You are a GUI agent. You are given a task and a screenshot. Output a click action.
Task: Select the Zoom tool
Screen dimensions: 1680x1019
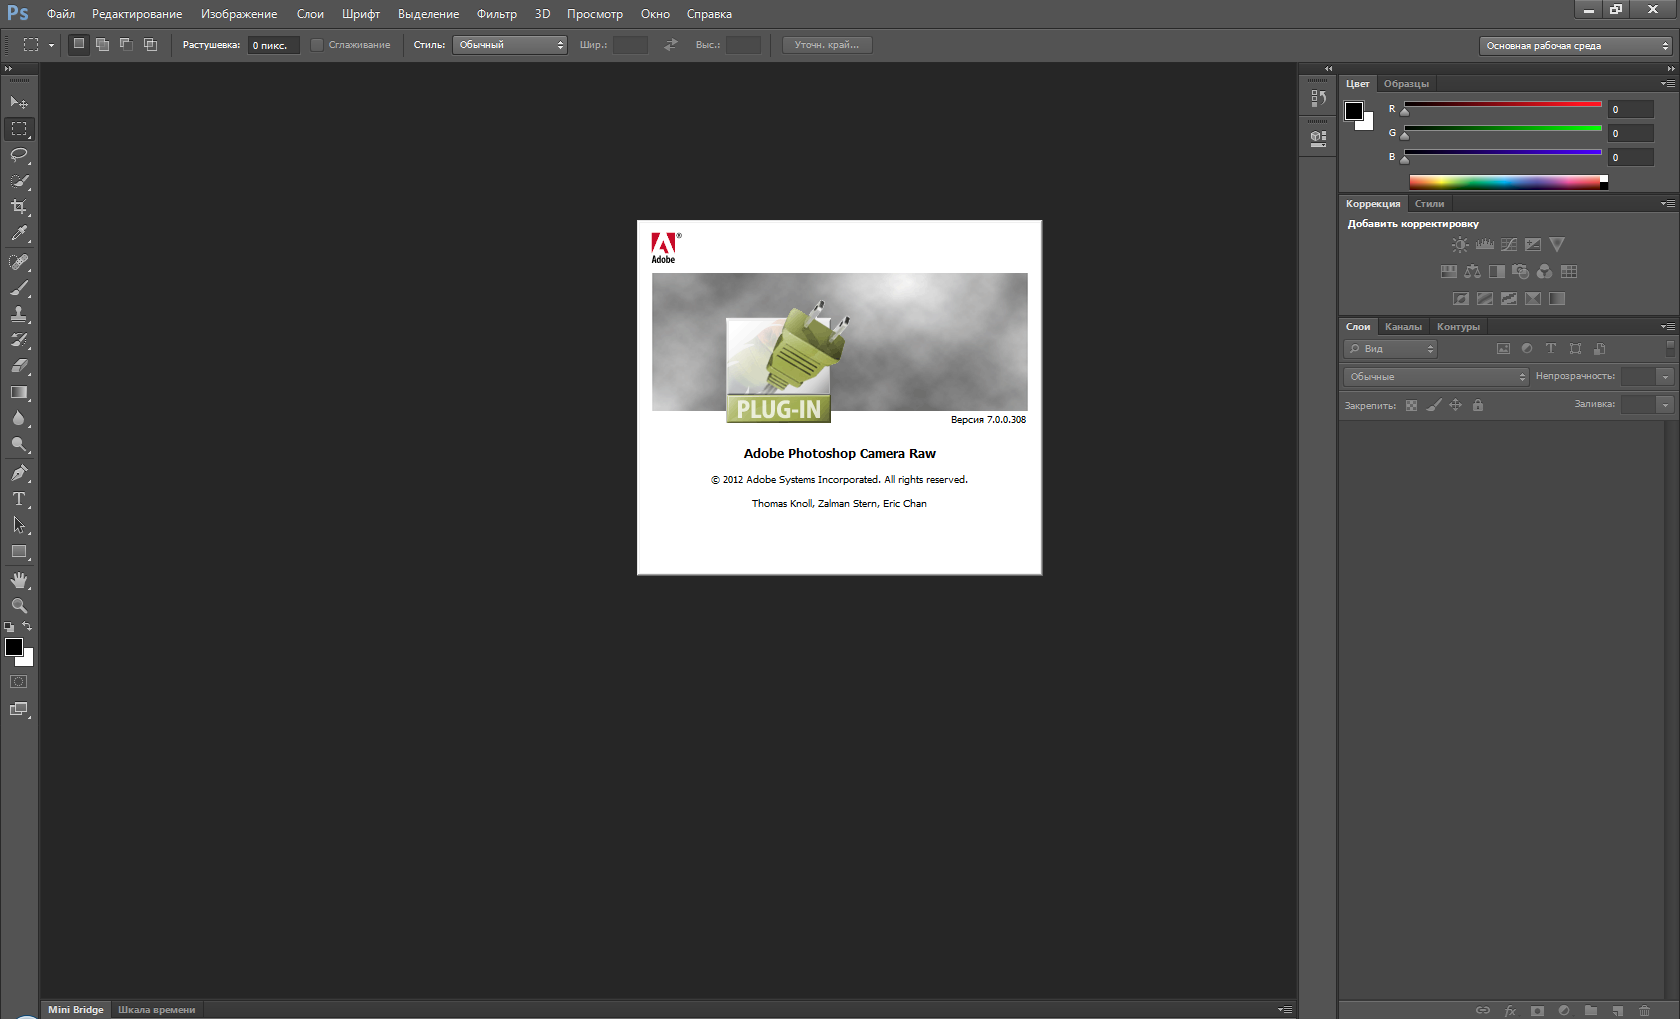pos(19,606)
